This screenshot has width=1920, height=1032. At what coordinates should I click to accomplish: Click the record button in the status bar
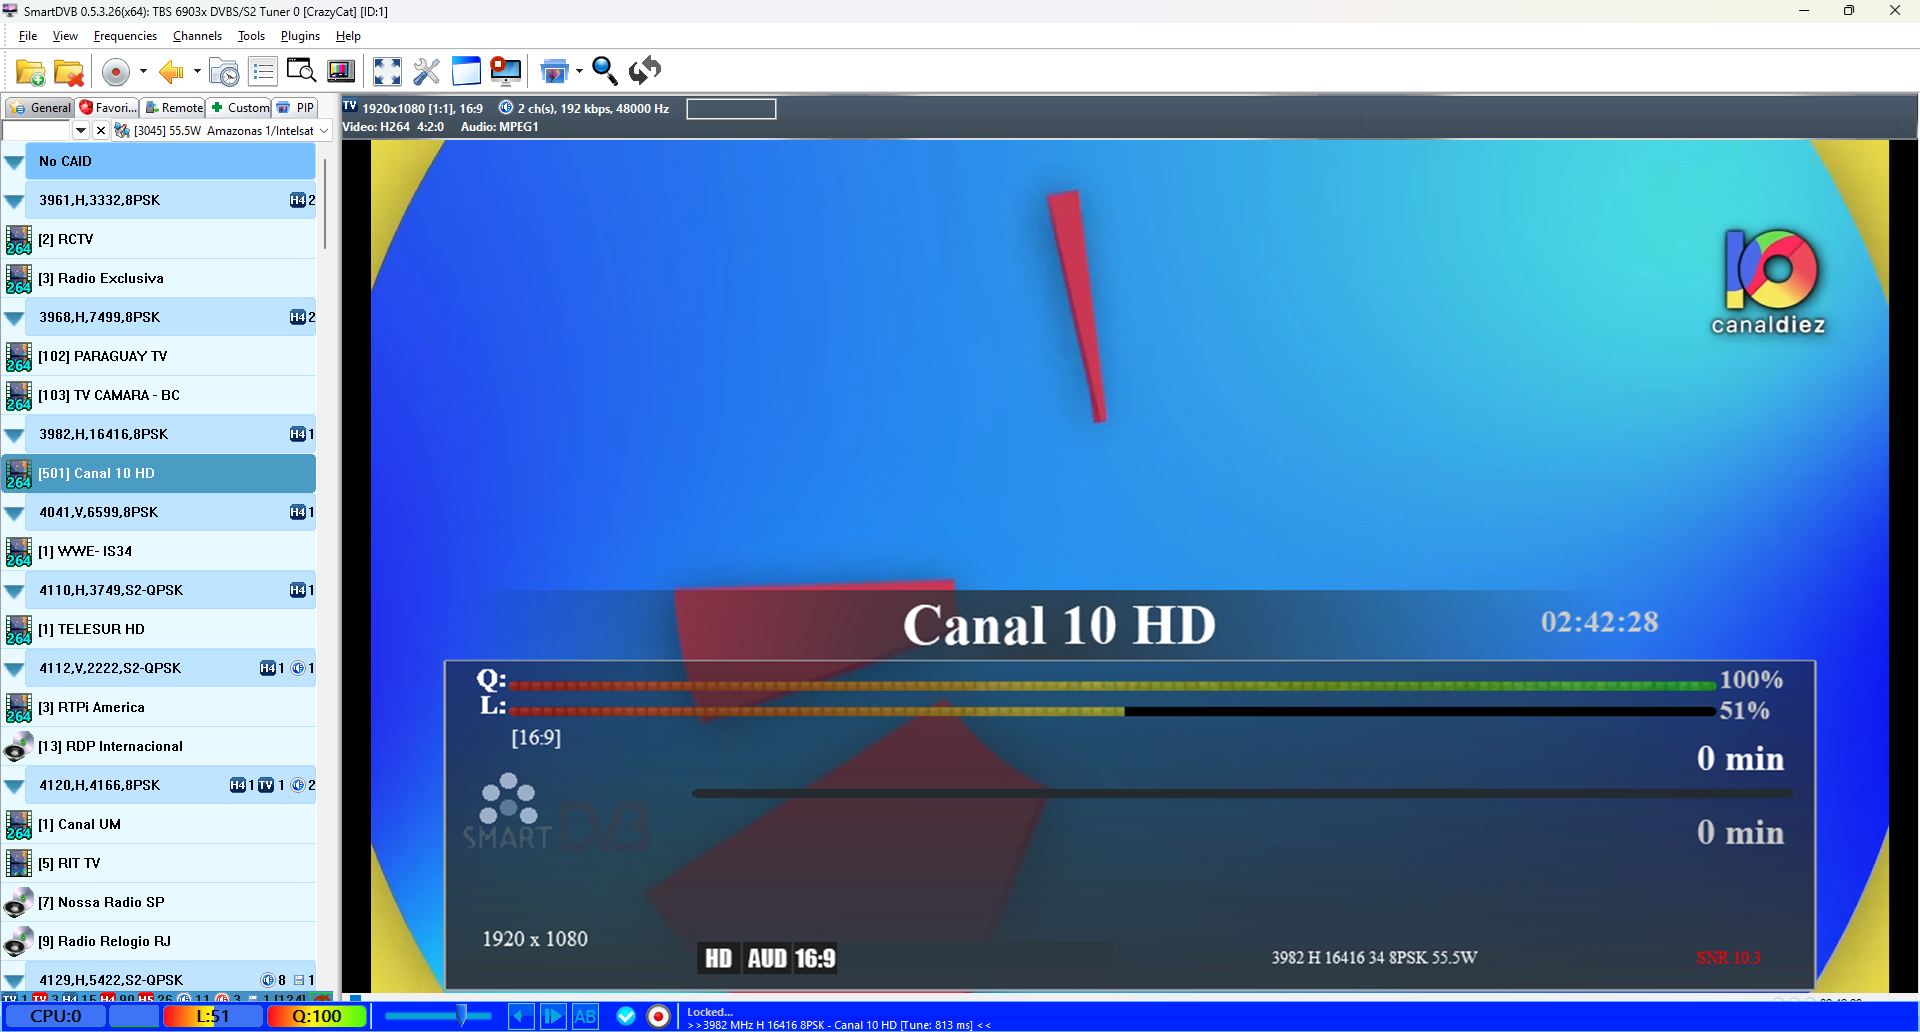click(x=658, y=1017)
